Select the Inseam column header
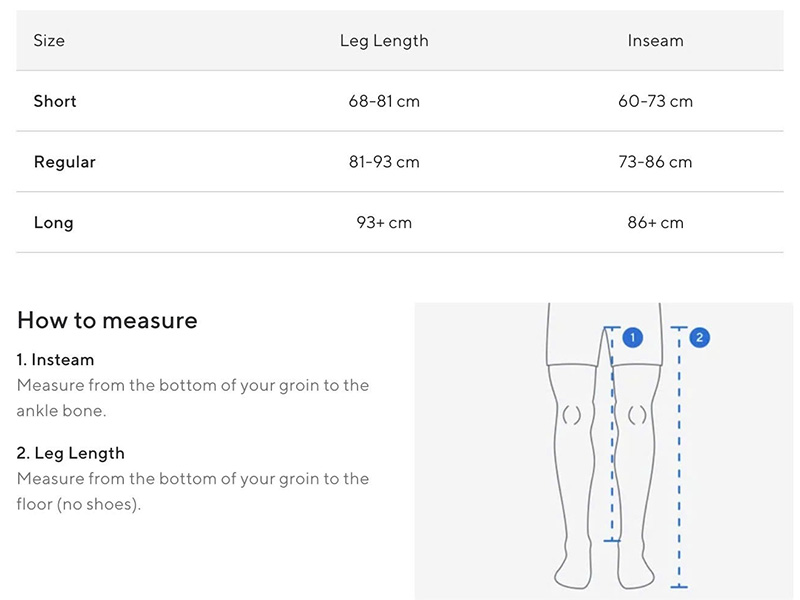The width and height of the screenshot is (800, 600). coord(656,40)
